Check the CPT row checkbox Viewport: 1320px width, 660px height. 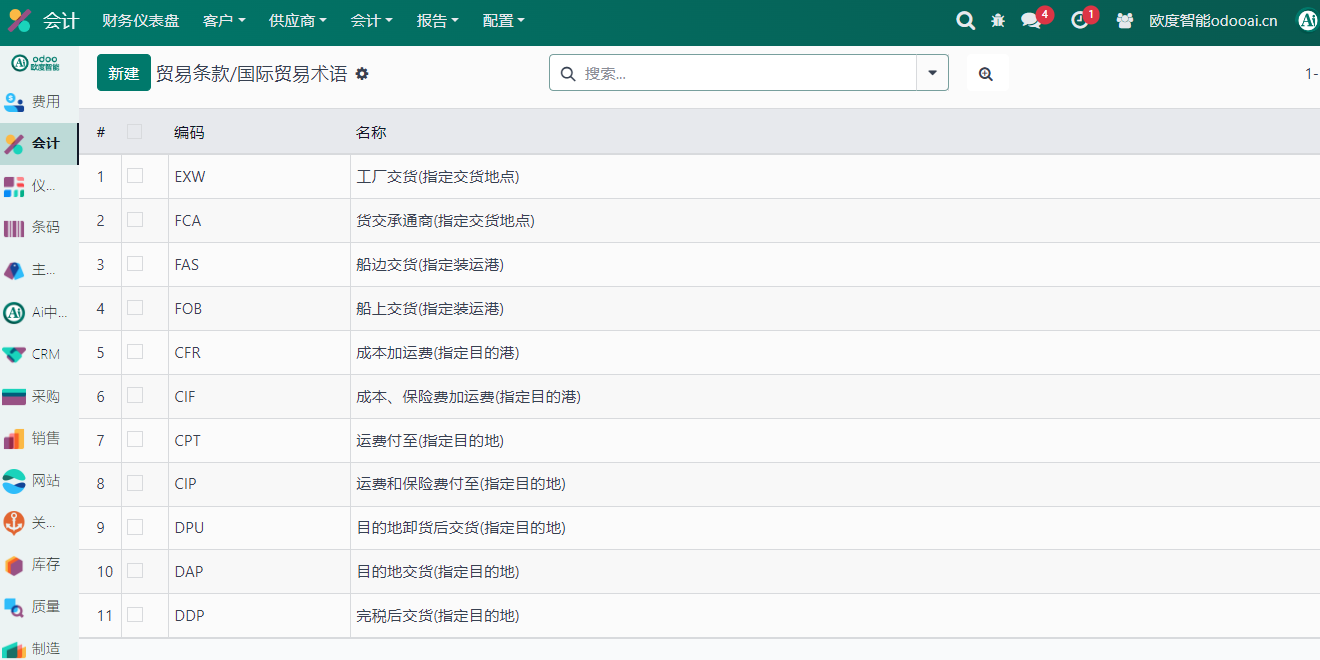click(x=135, y=439)
